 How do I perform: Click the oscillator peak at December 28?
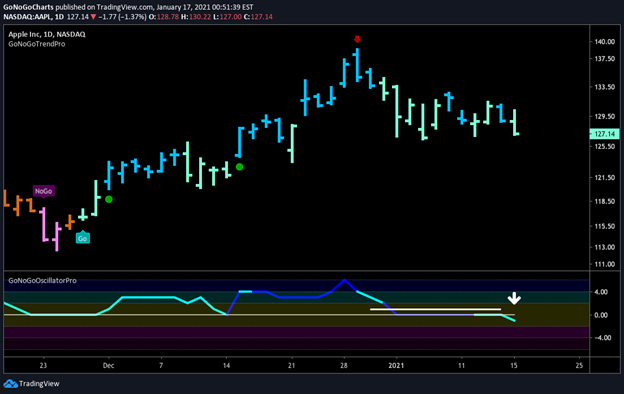click(x=344, y=280)
